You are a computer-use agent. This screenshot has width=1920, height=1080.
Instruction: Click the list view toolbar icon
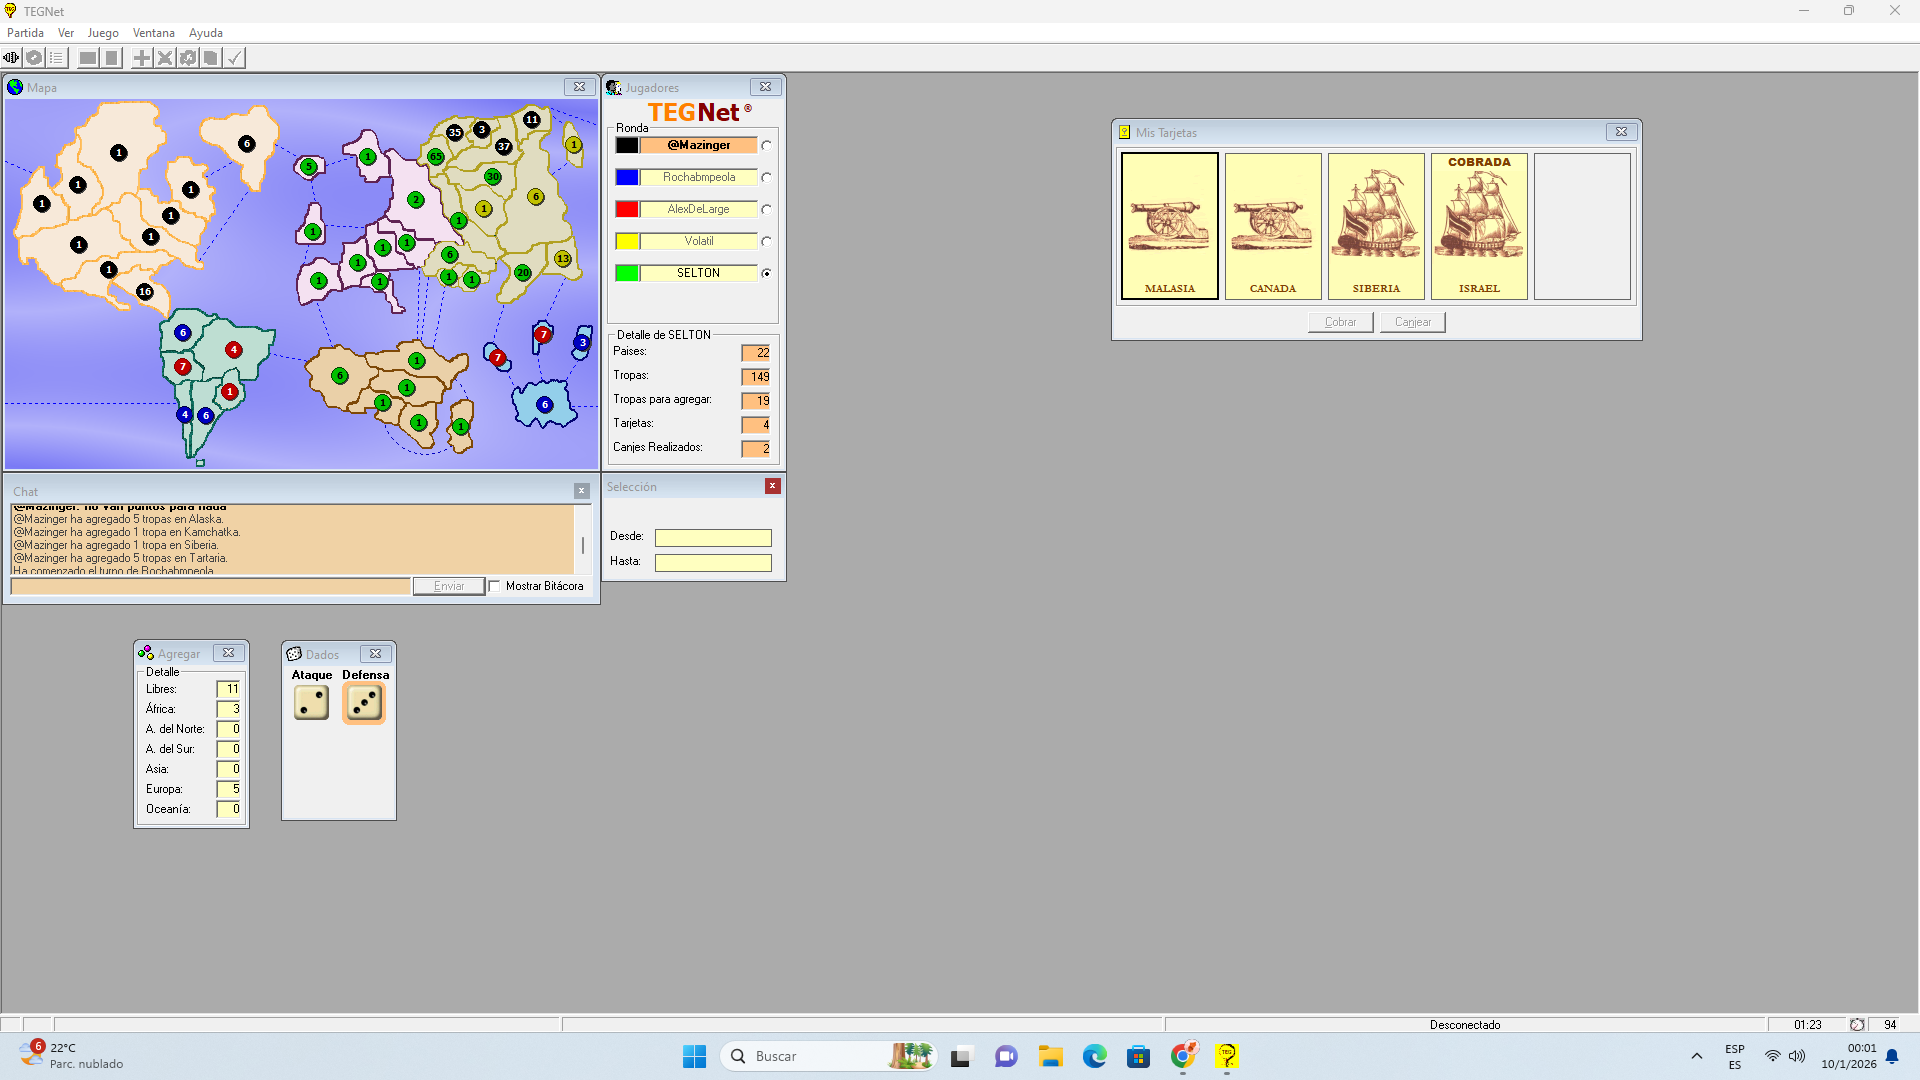click(x=57, y=58)
